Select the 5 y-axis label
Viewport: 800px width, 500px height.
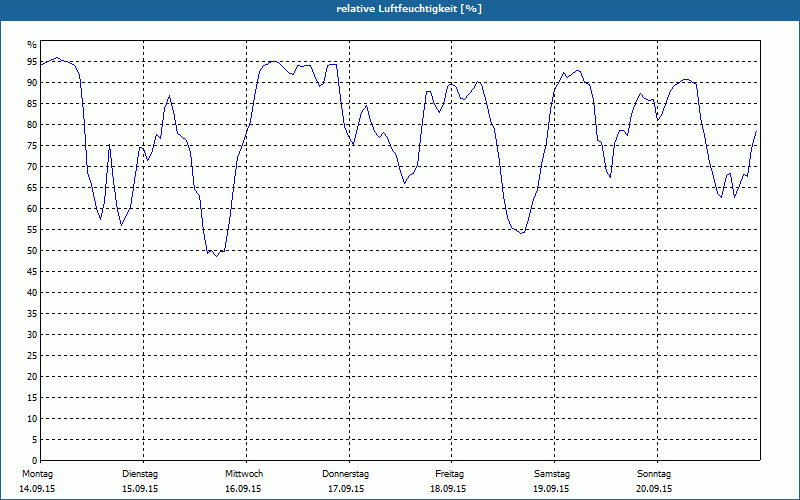(x=34, y=440)
